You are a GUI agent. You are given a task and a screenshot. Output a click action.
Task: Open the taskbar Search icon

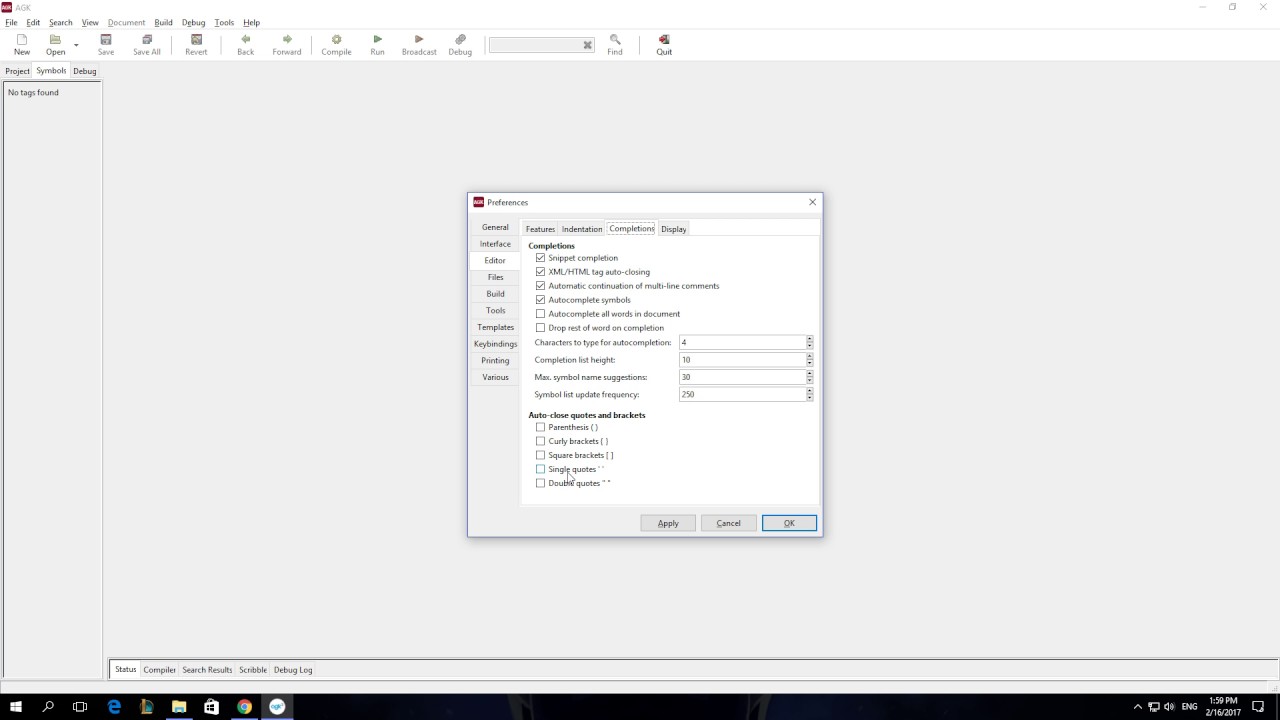pyautogui.click(x=48, y=707)
